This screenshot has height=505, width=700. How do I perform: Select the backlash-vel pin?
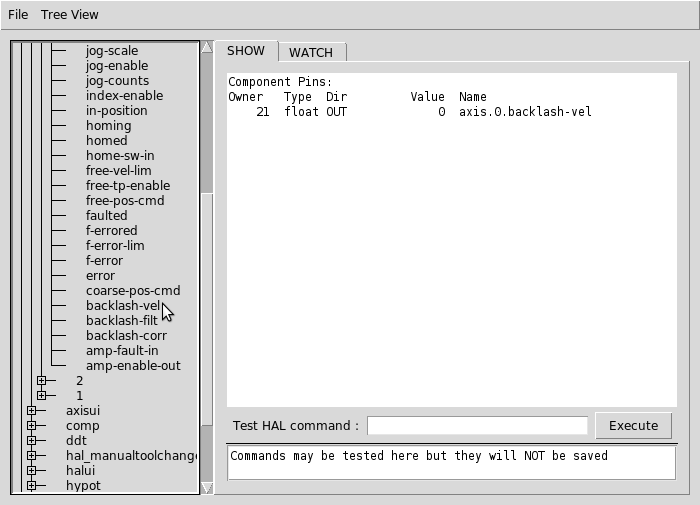(123, 306)
